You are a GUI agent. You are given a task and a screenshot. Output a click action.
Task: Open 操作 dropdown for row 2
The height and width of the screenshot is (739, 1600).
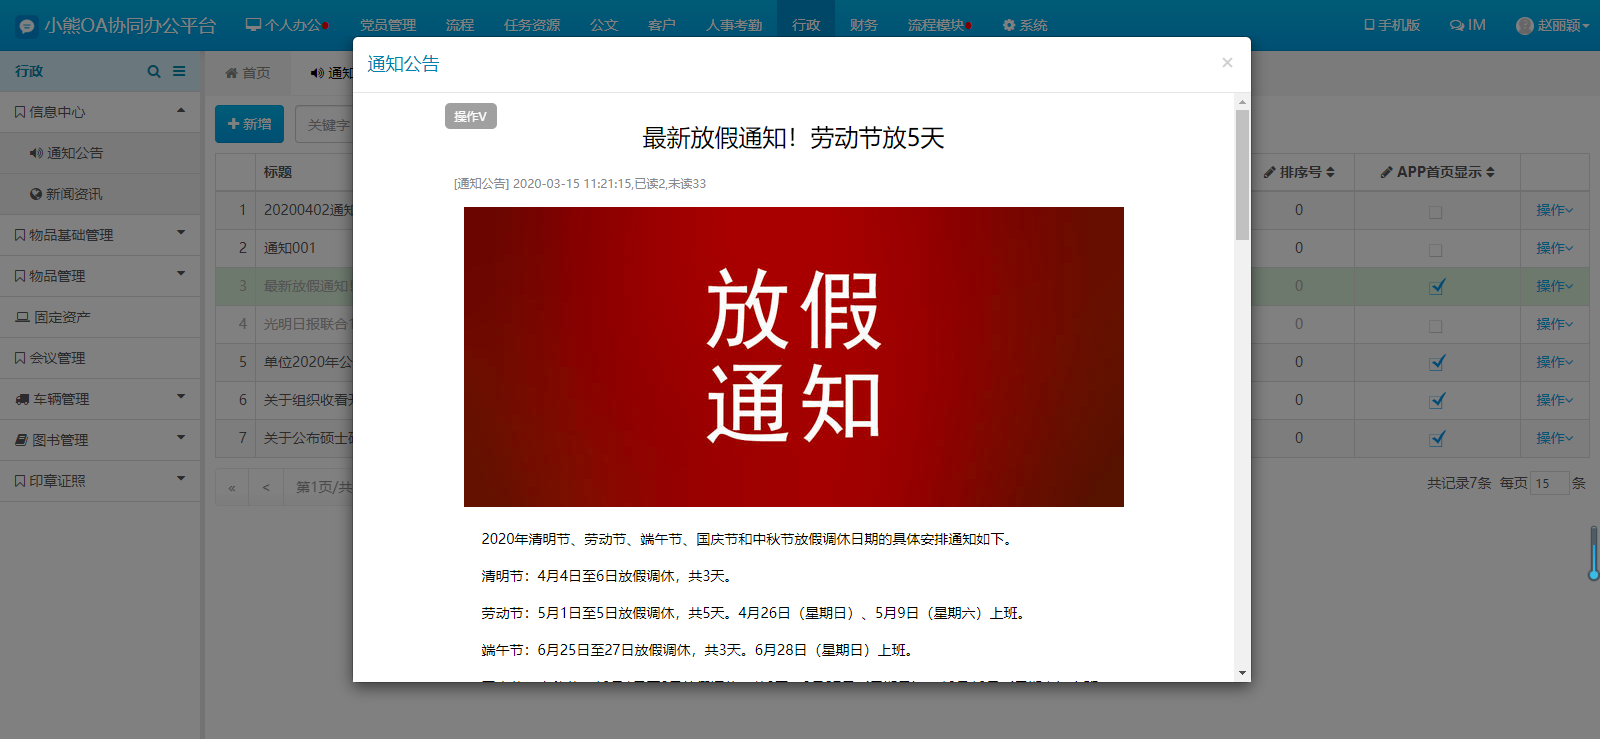(x=1555, y=248)
